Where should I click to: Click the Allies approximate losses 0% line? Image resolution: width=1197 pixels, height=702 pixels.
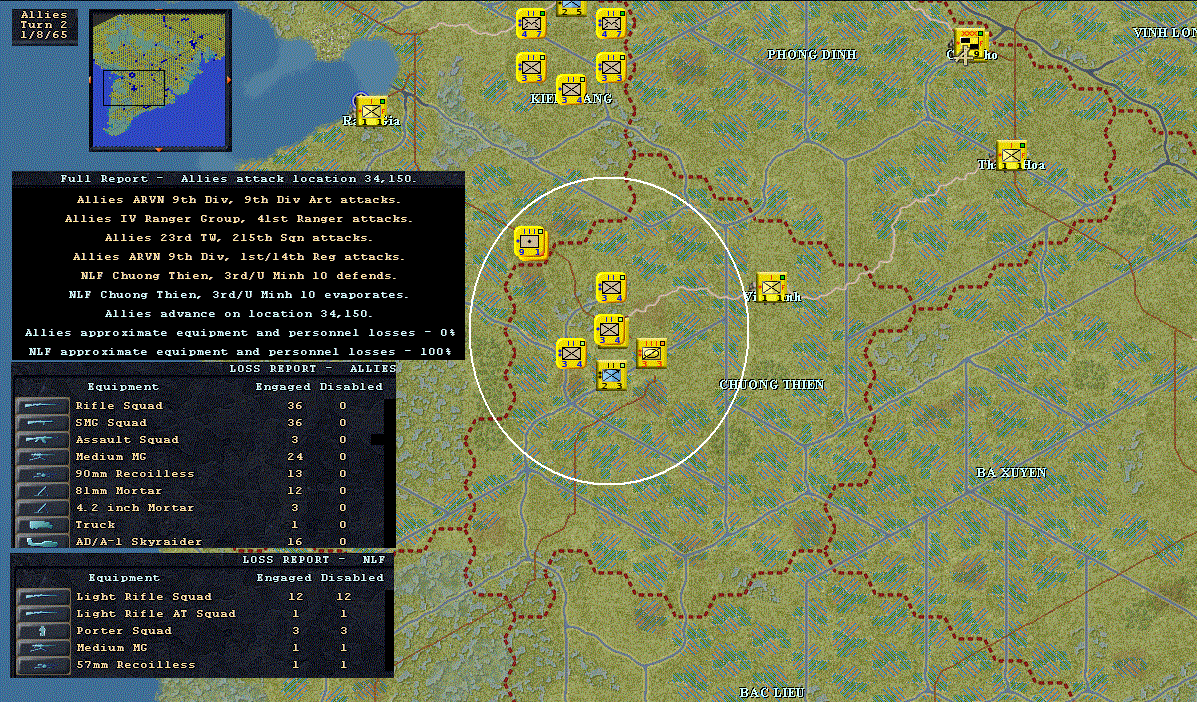coord(240,333)
